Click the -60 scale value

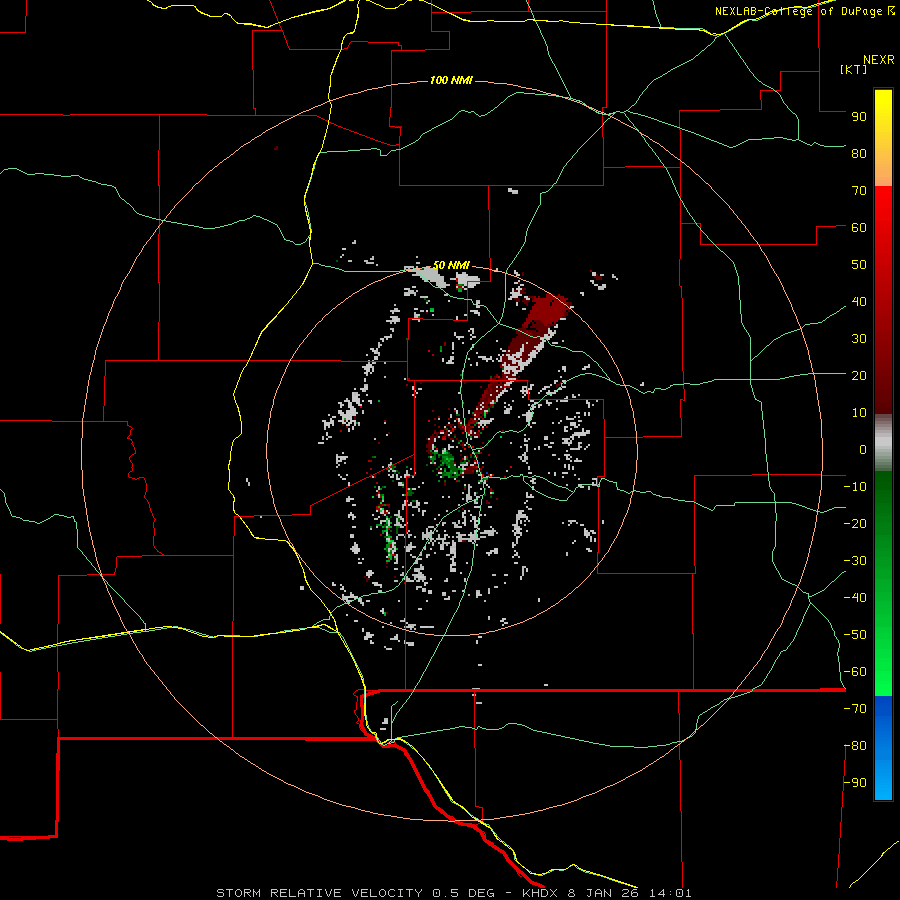pos(855,672)
